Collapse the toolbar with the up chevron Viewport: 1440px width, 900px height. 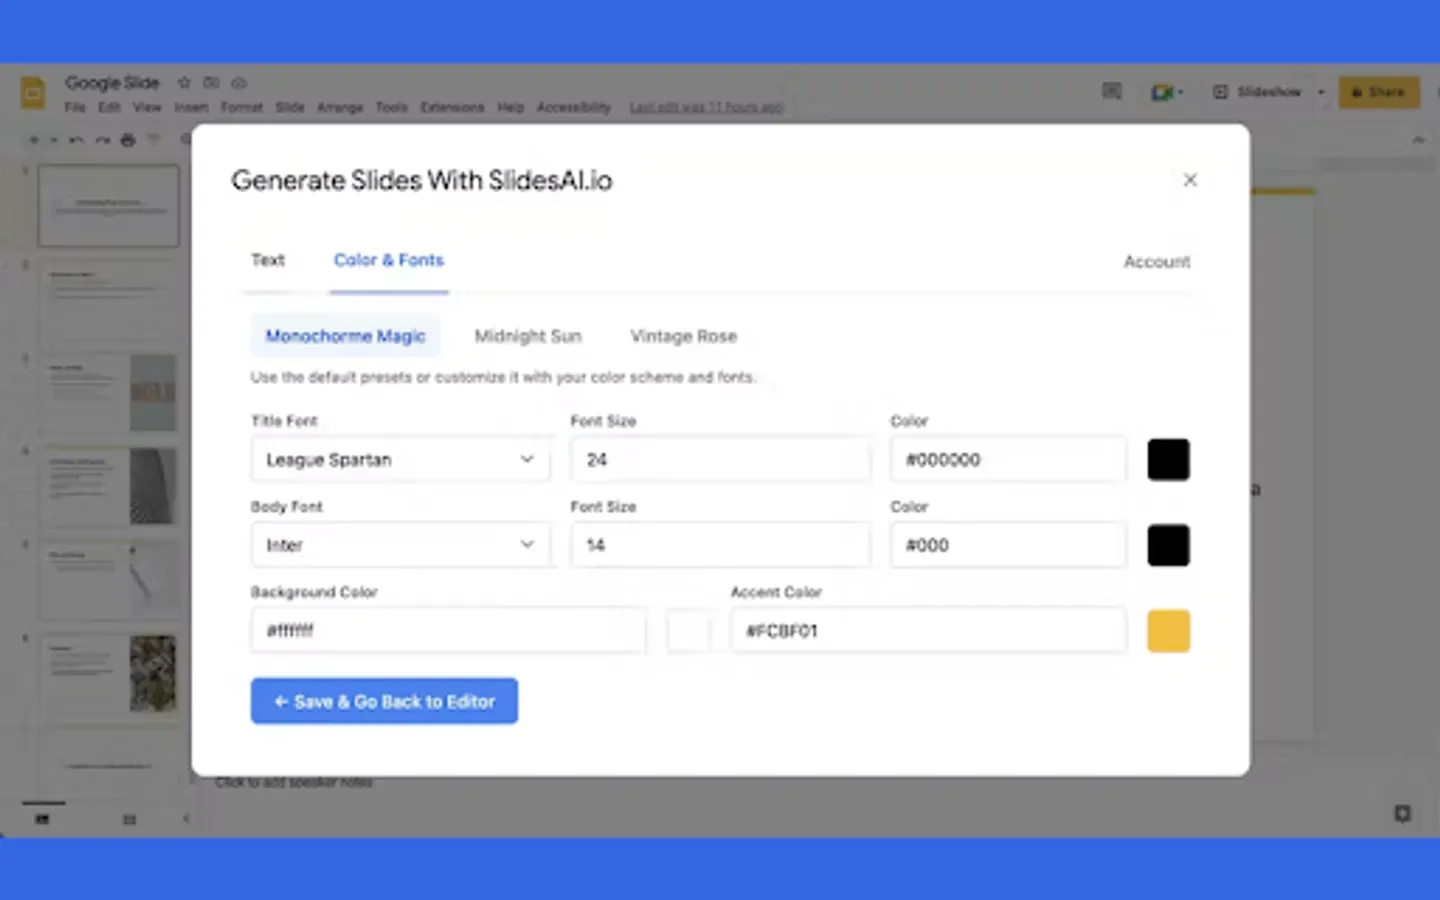(x=1418, y=140)
